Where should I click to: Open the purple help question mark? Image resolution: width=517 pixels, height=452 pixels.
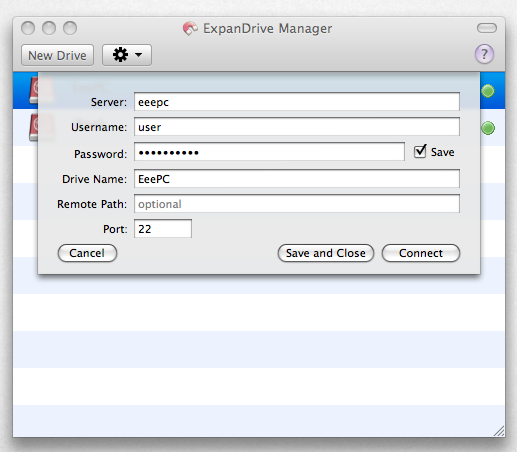pos(484,54)
